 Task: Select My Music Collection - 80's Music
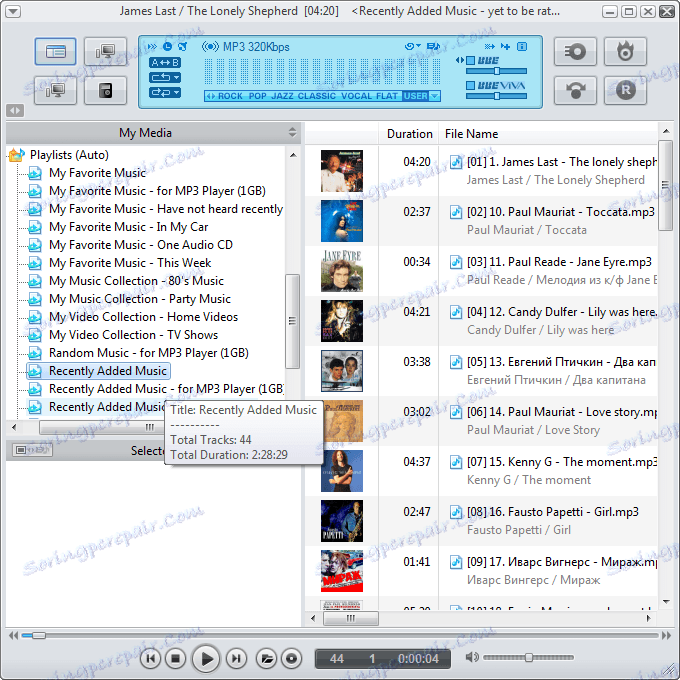136,281
